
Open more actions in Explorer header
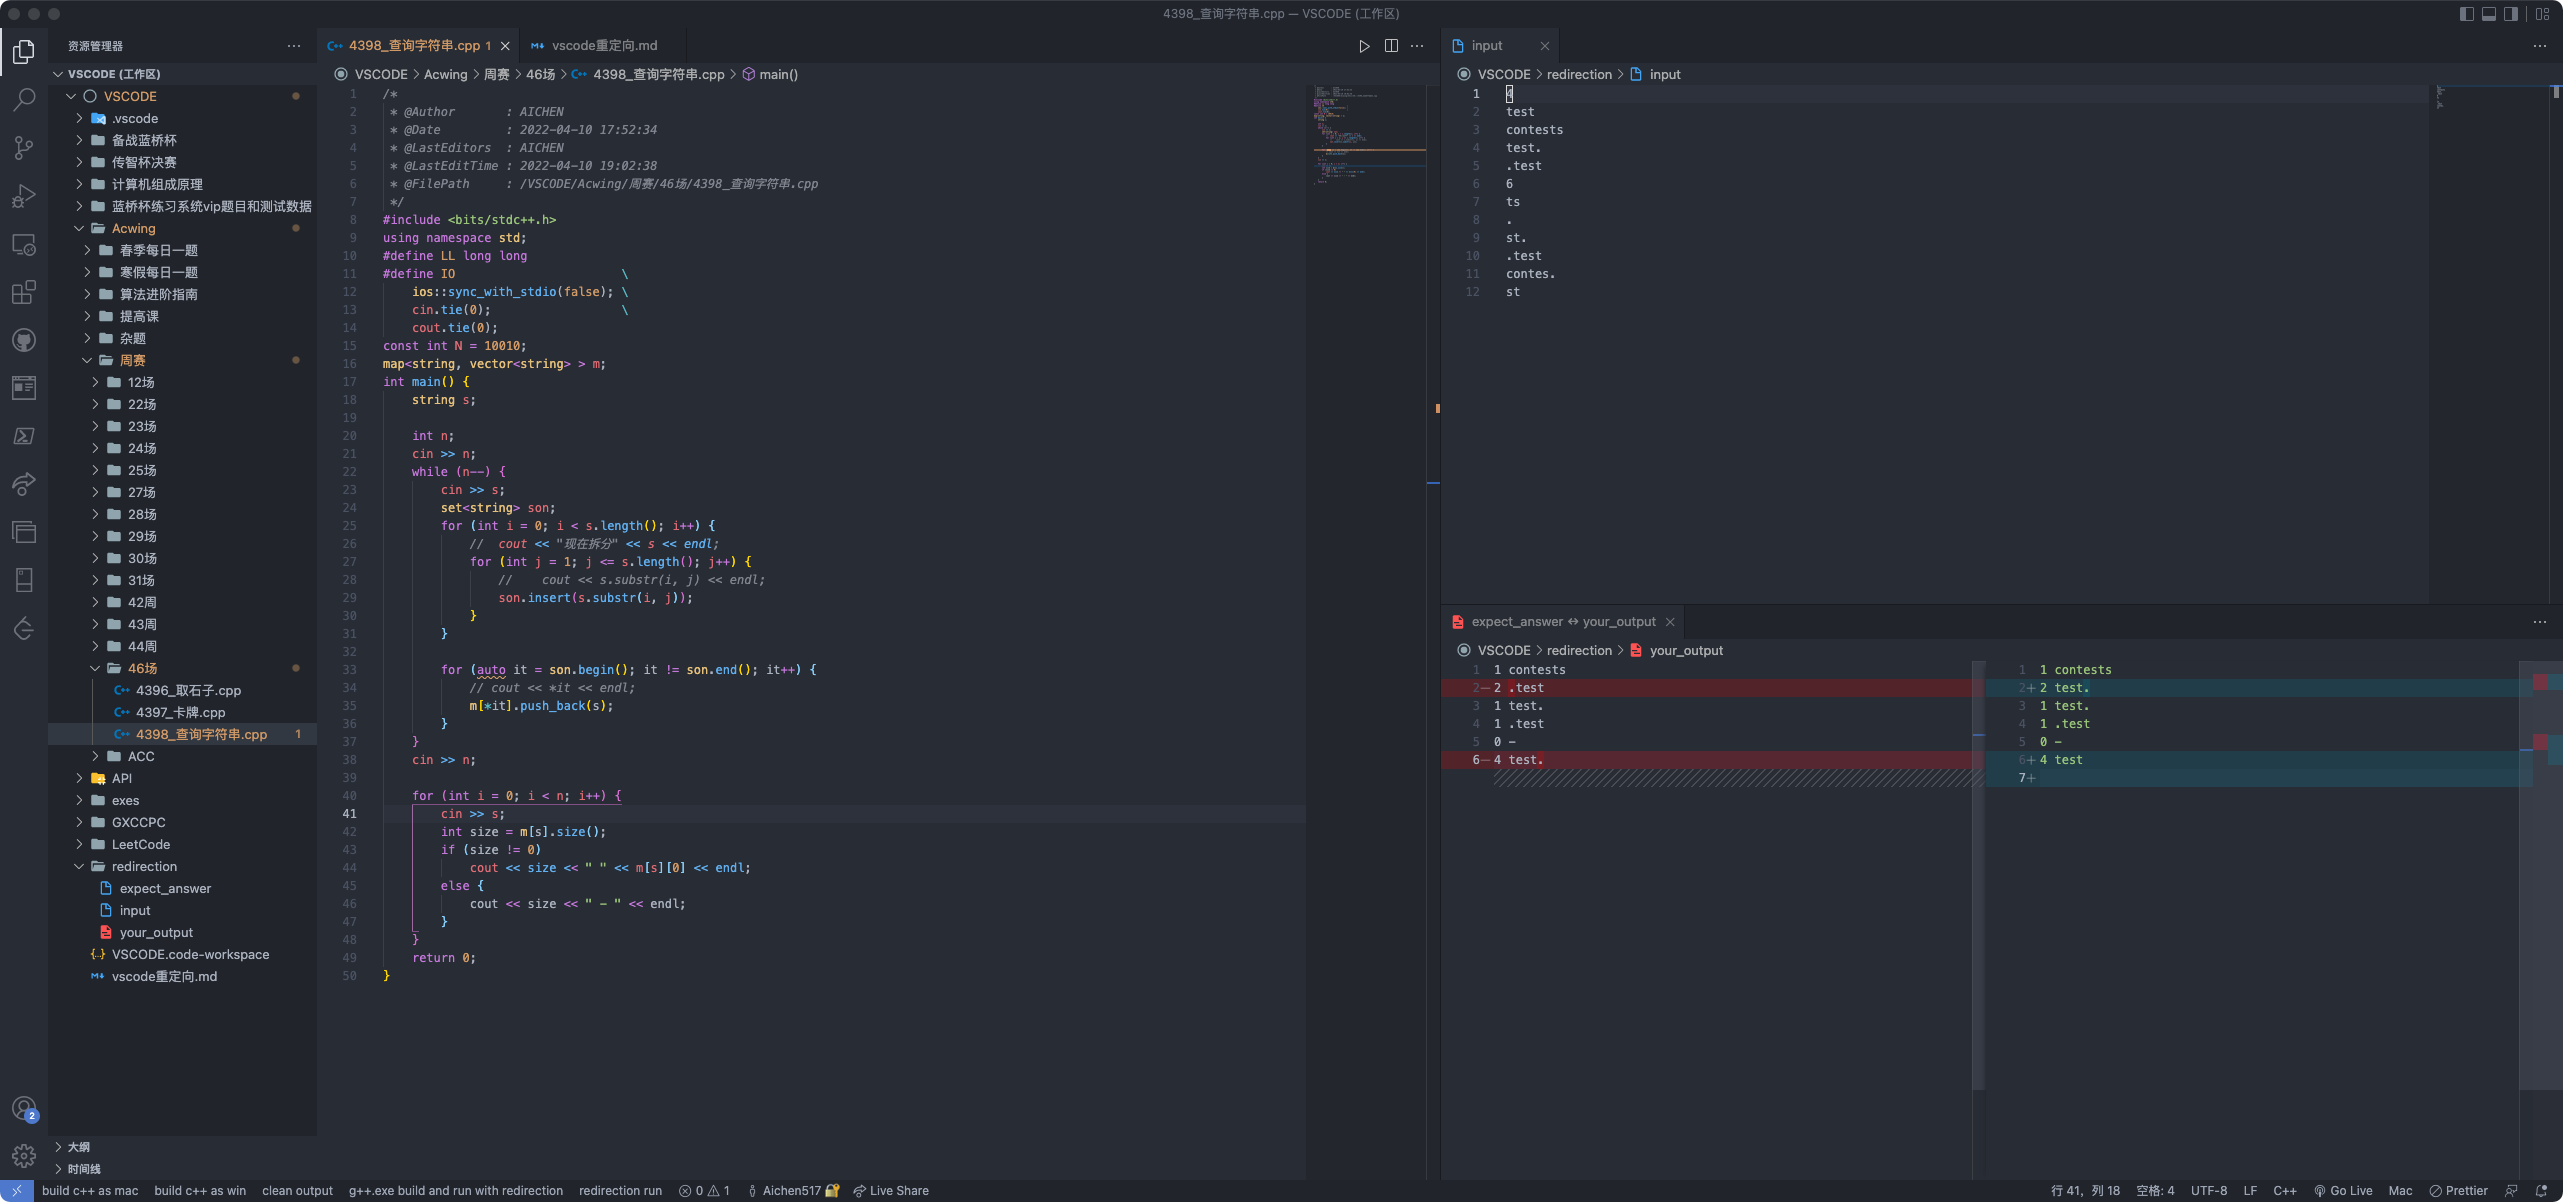pyautogui.click(x=293, y=46)
